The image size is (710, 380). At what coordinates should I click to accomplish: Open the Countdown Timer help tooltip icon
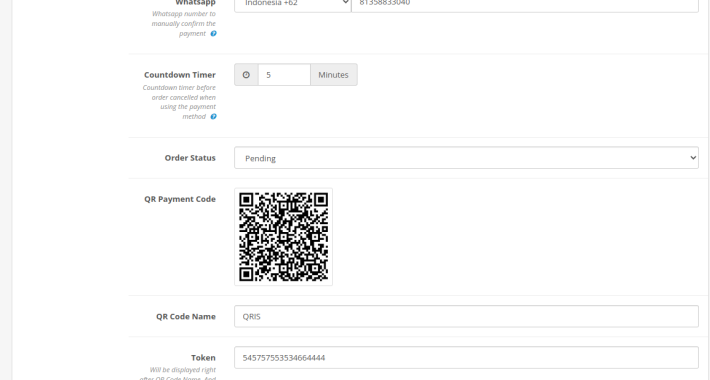pyautogui.click(x=213, y=116)
